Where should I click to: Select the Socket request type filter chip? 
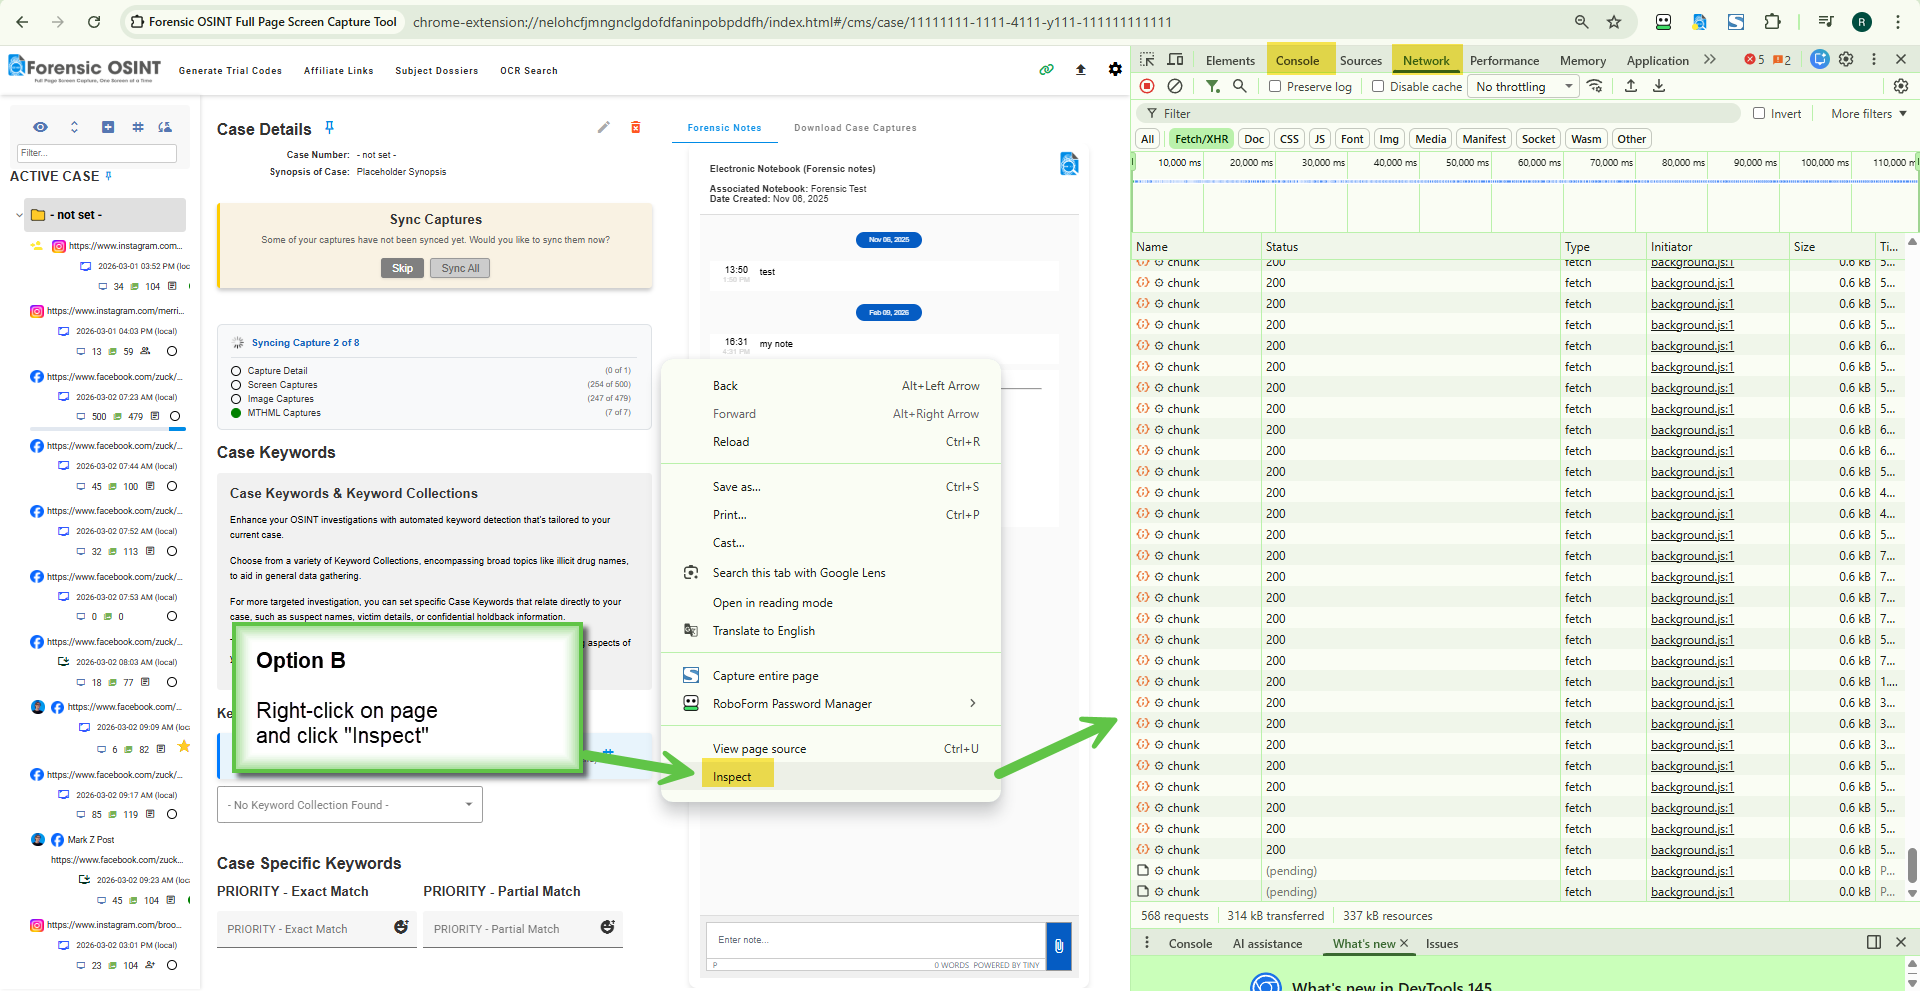coord(1538,139)
